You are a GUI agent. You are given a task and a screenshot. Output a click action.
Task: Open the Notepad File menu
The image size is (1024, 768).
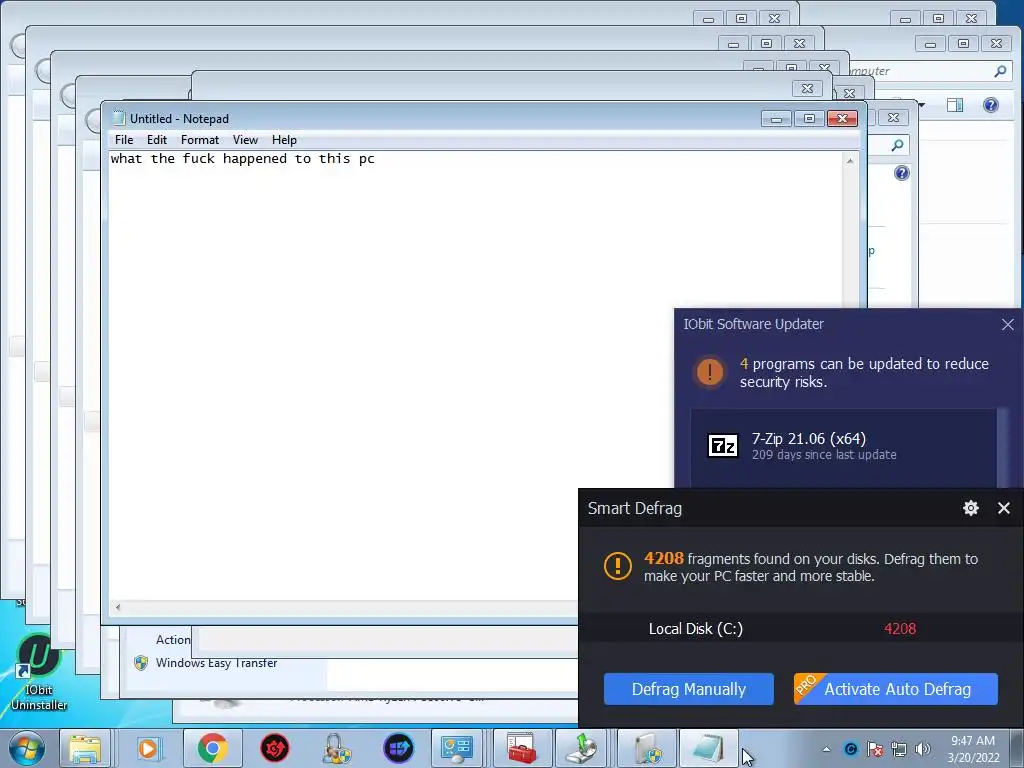point(124,140)
